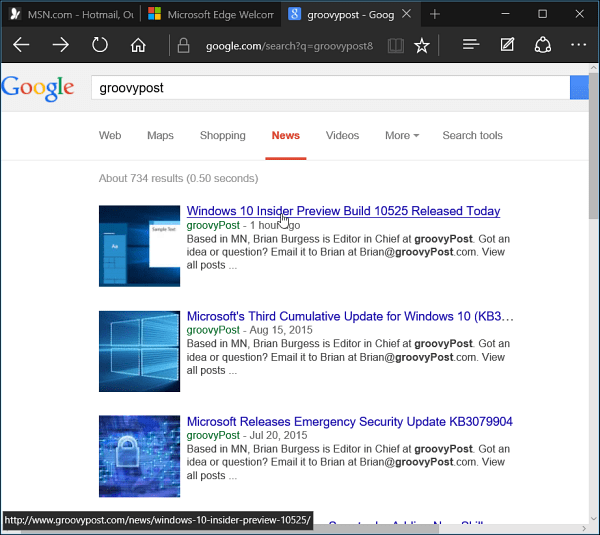Click the padlock security icon
600x535 pixels.
183,46
